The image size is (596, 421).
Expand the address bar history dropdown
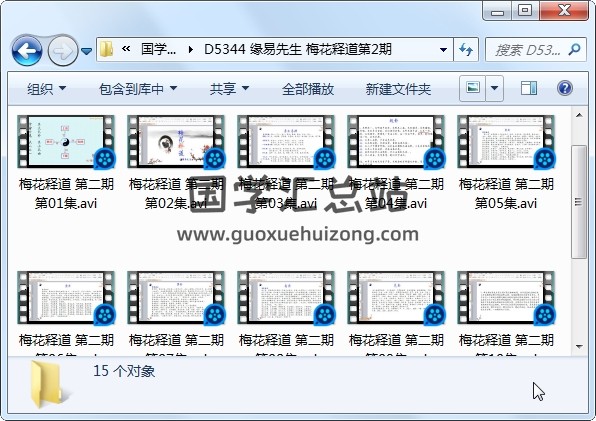[443, 49]
